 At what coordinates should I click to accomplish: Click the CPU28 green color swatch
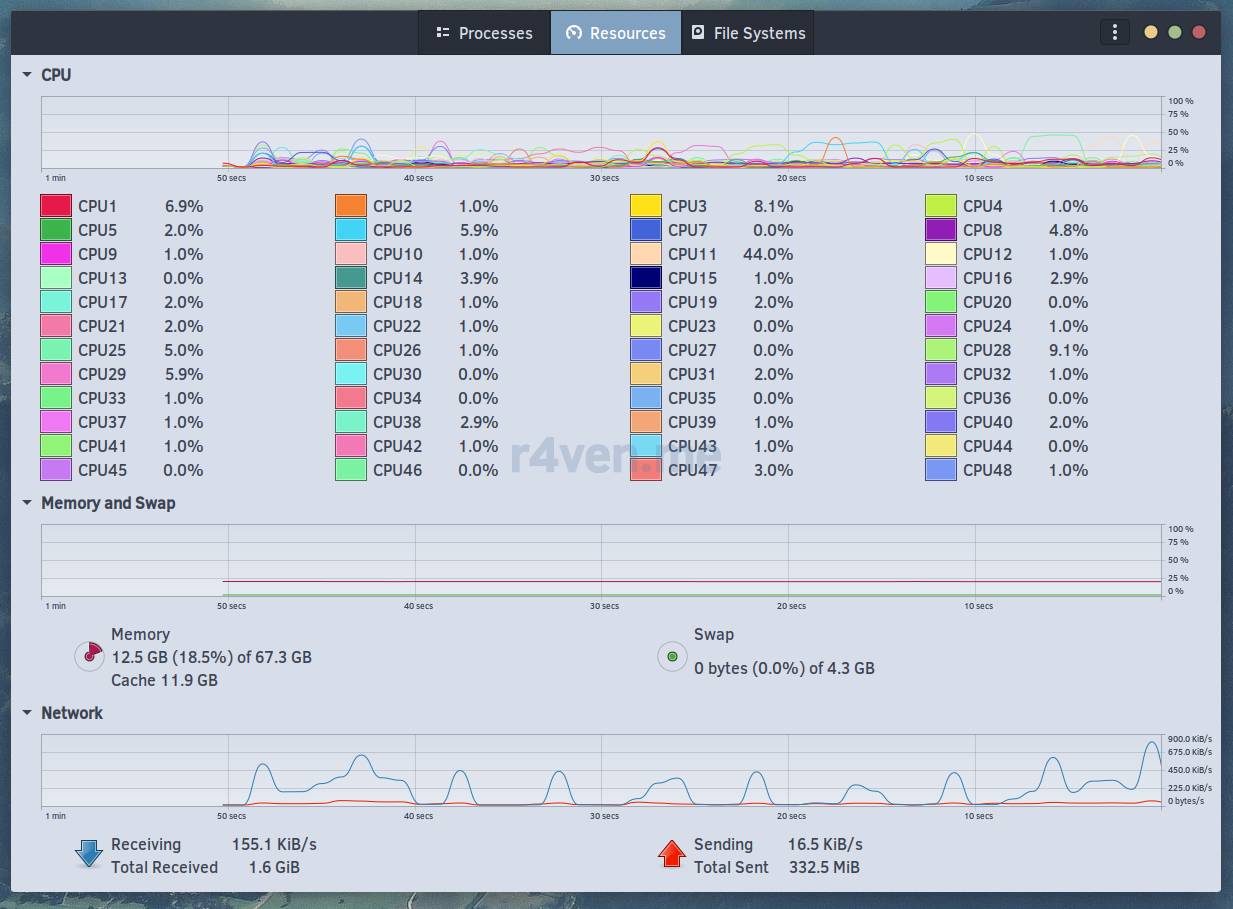point(941,350)
